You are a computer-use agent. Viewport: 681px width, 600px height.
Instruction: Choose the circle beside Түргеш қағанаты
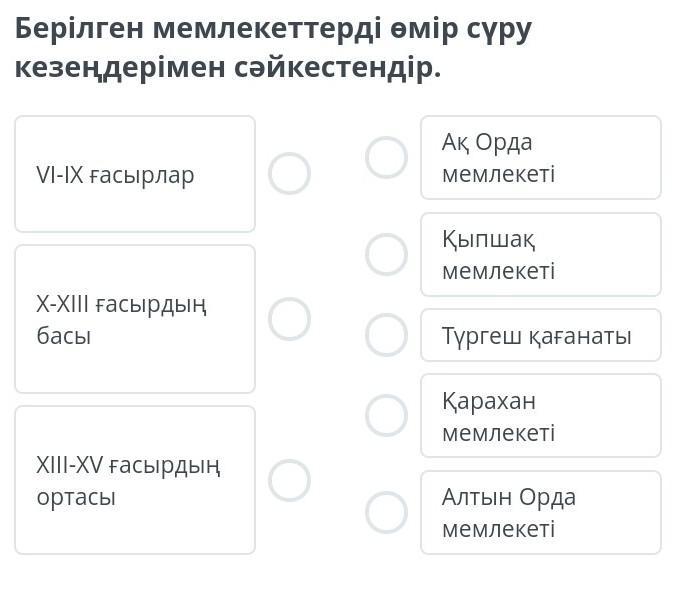(386, 335)
